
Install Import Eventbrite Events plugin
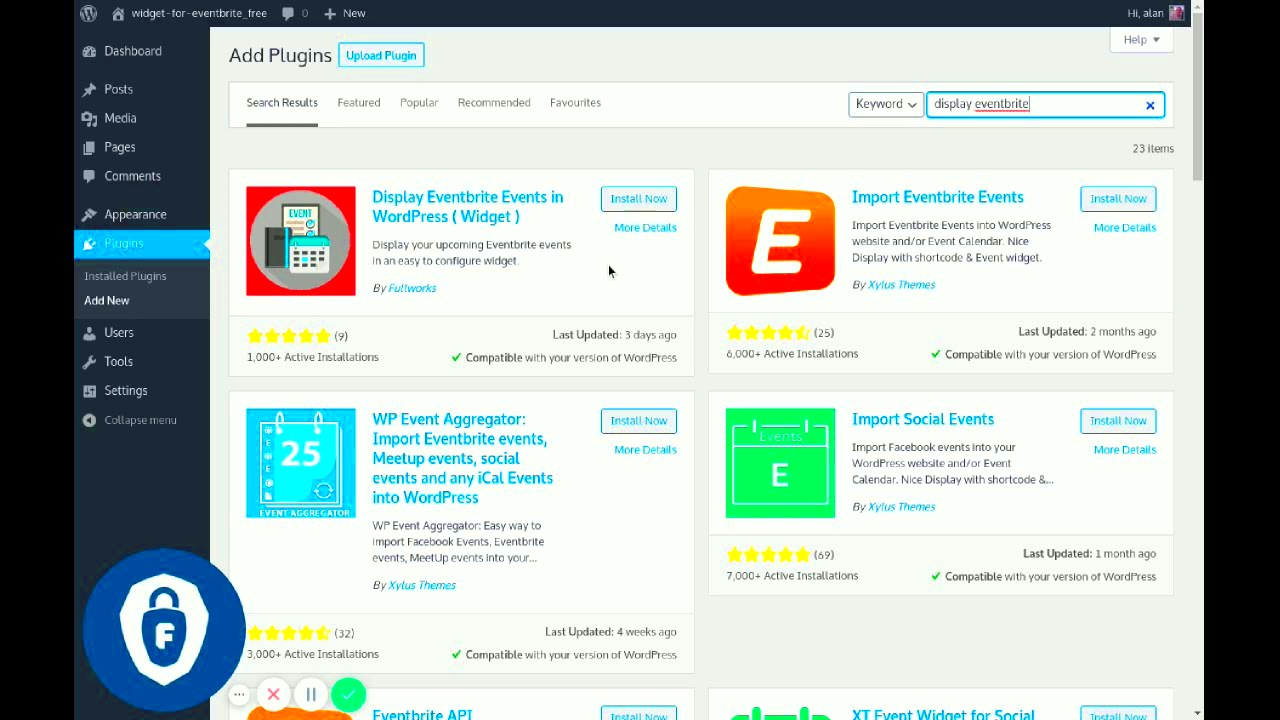coord(1118,199)
